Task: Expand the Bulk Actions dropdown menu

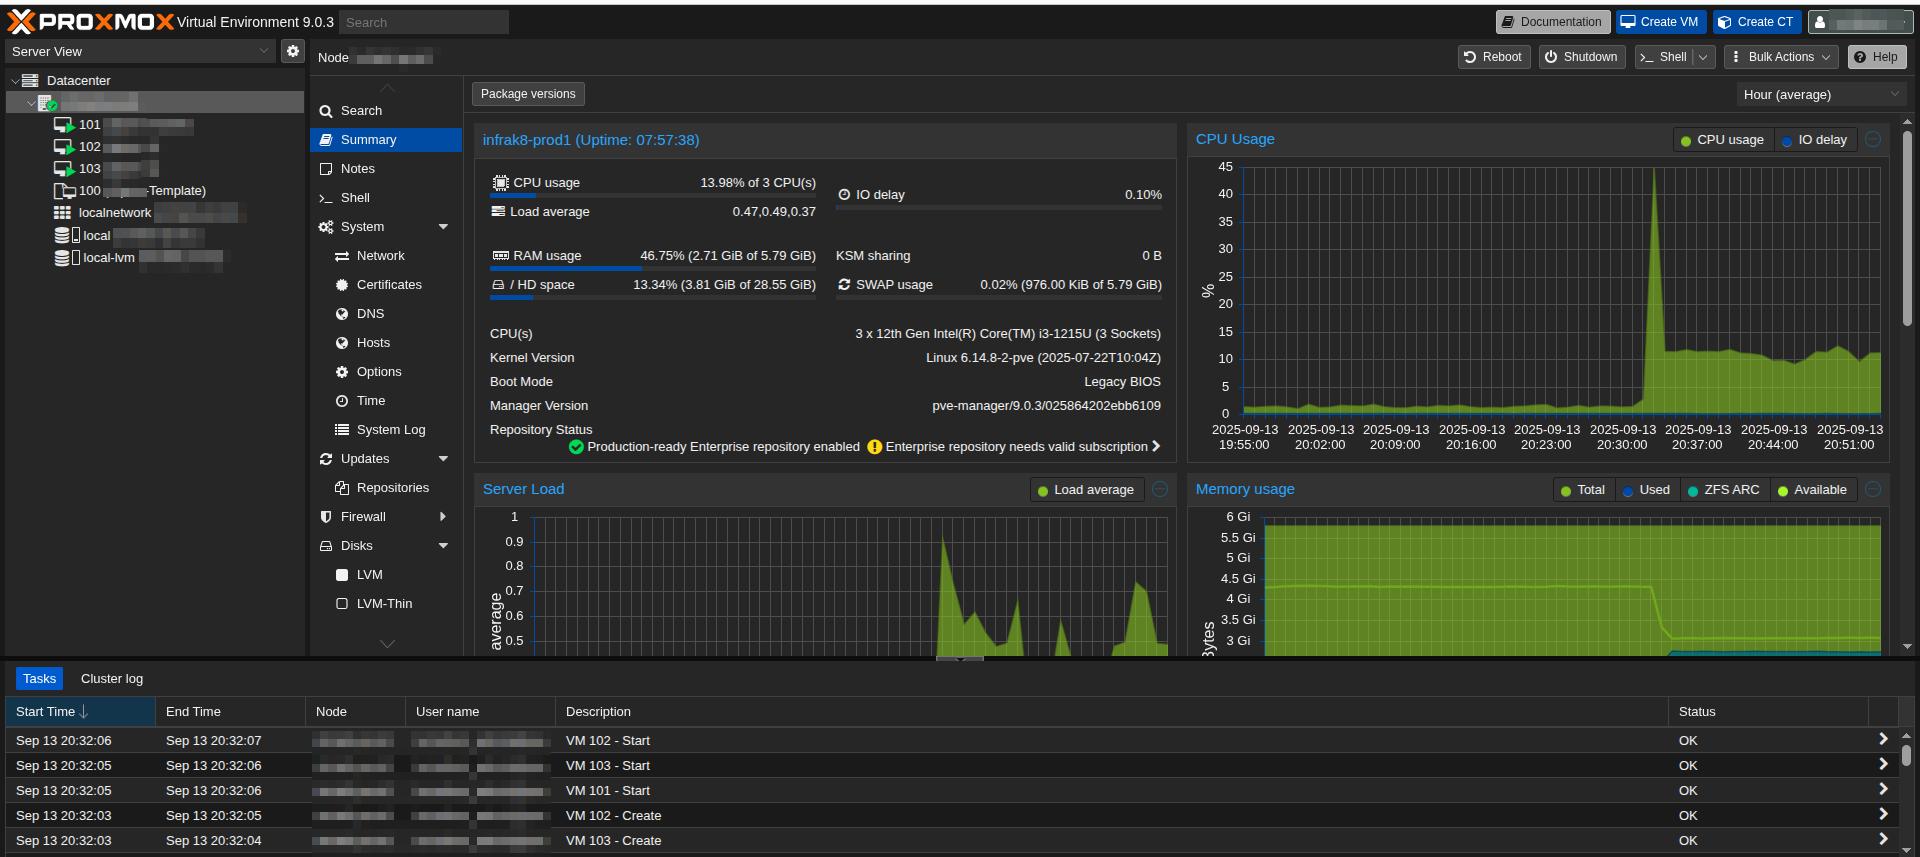Action: tap(1781, 57)
